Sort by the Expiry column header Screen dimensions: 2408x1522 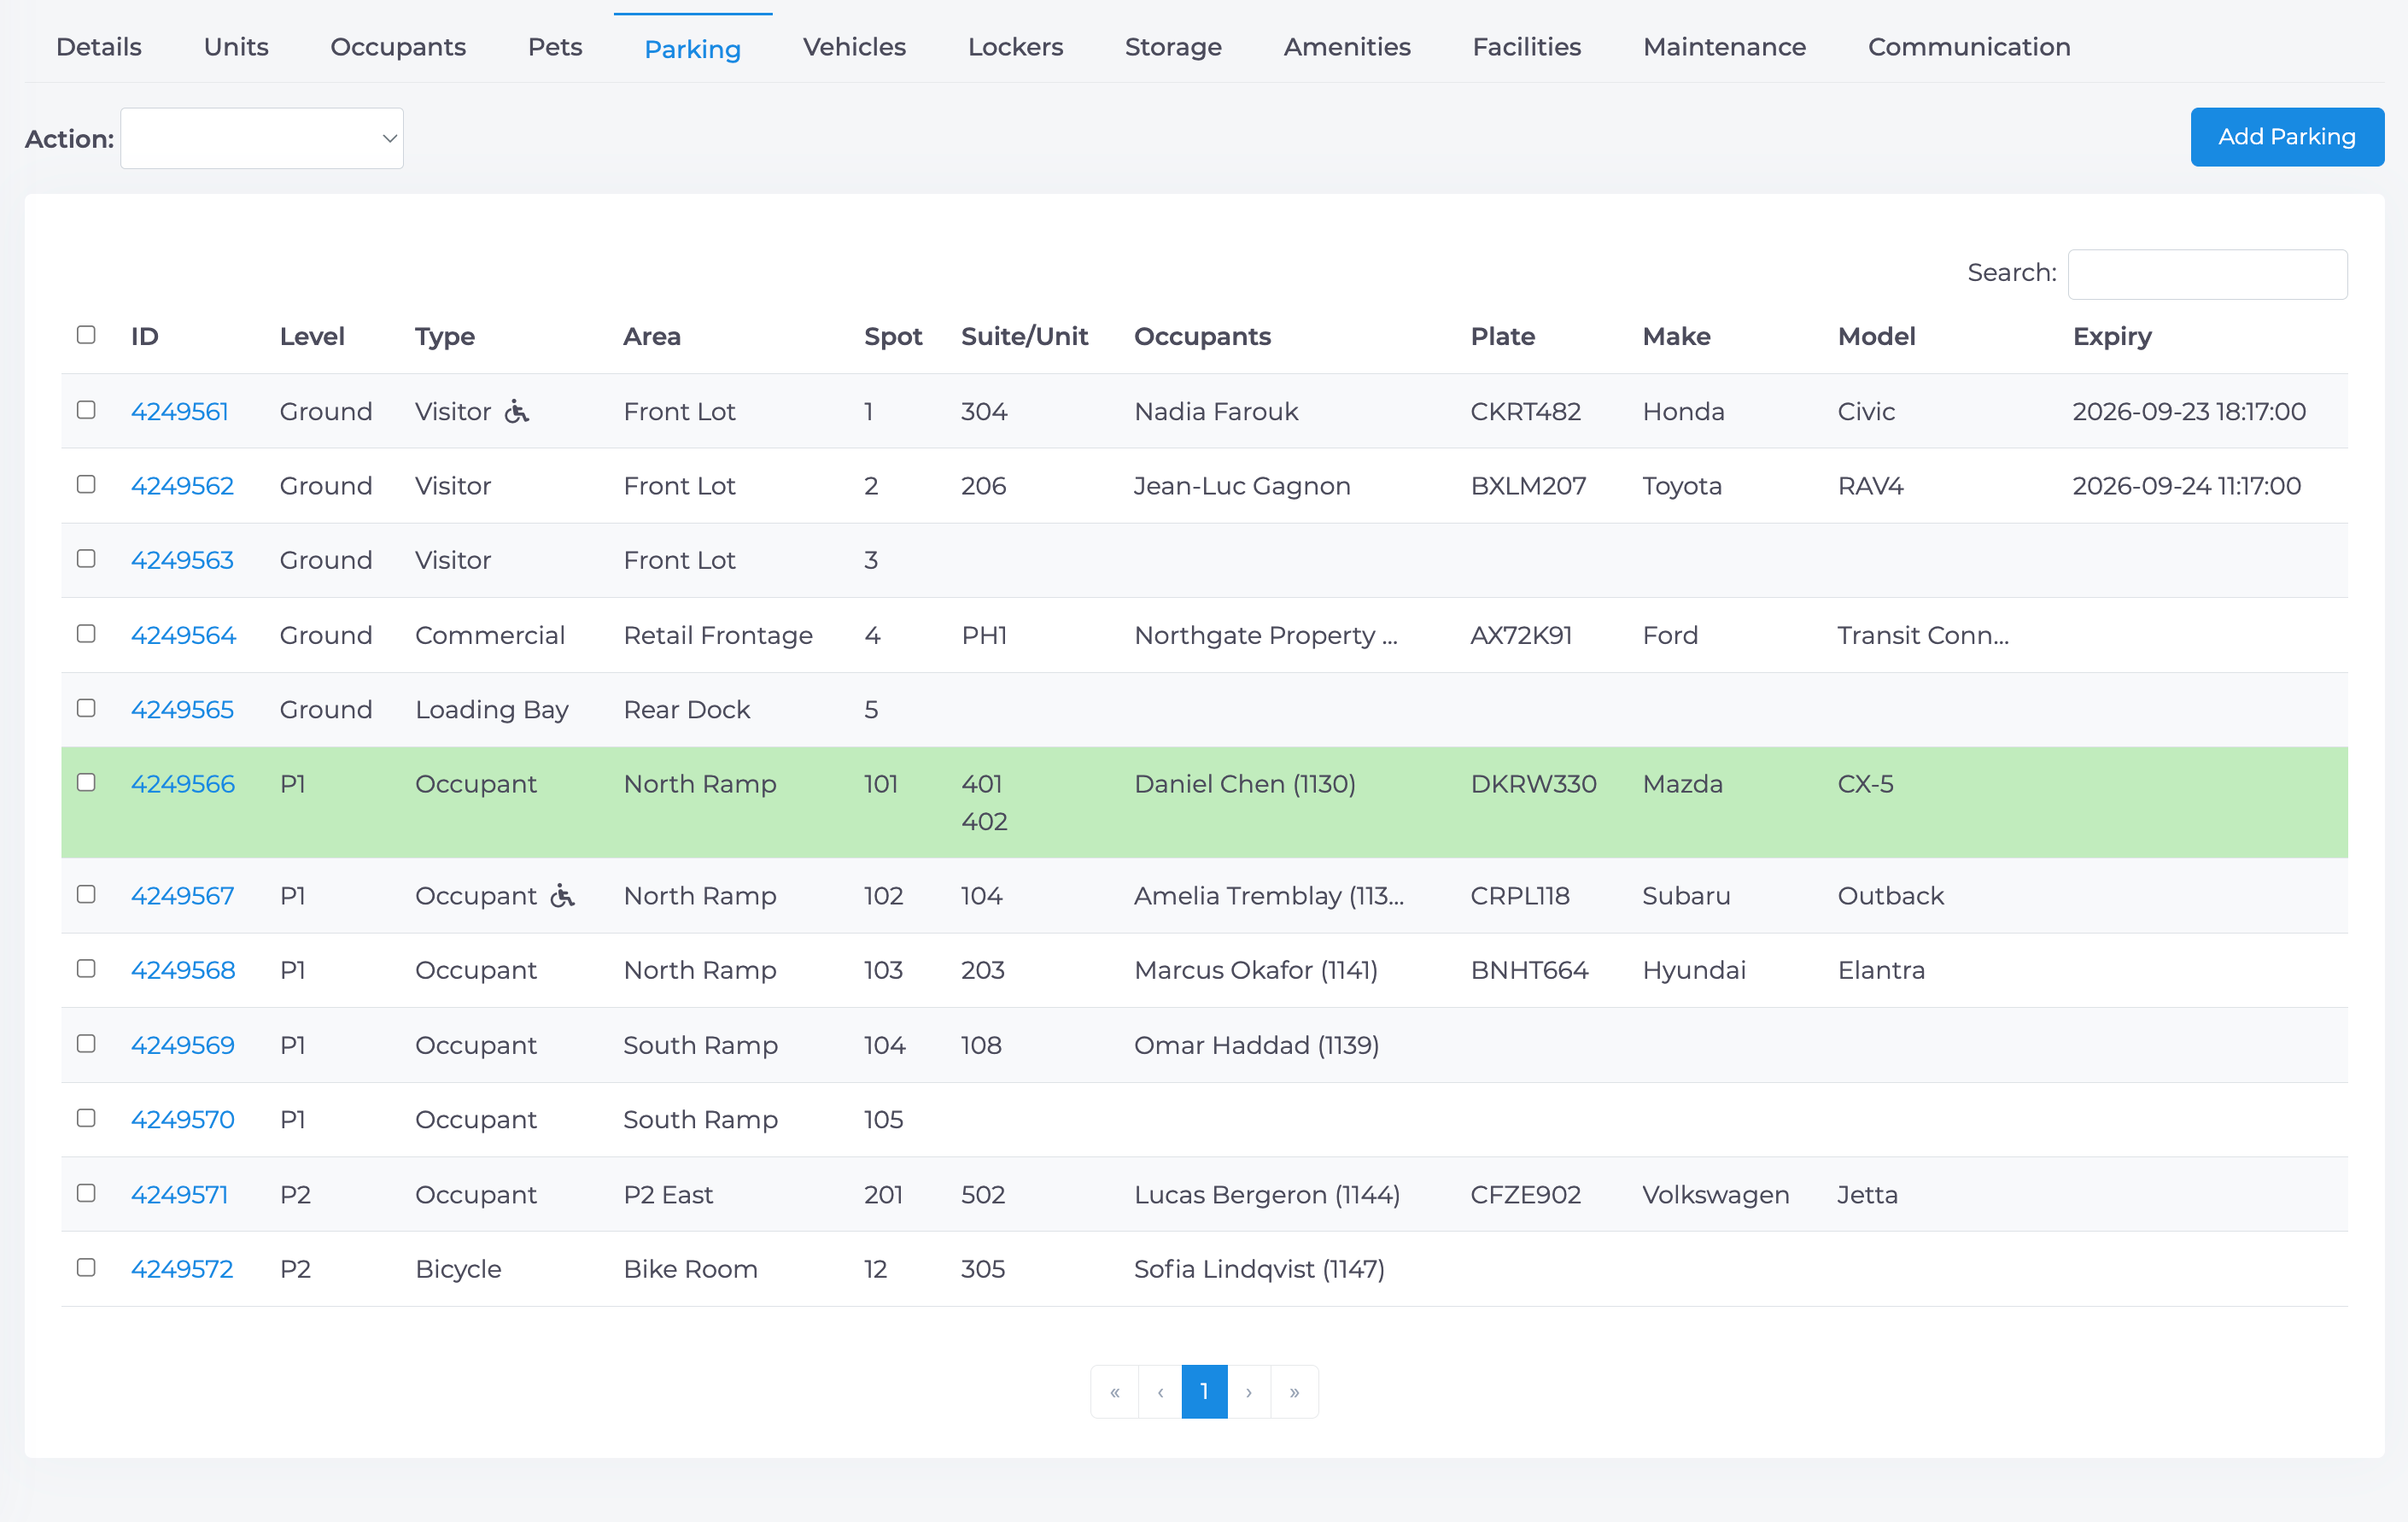(x=2112, y=336)
